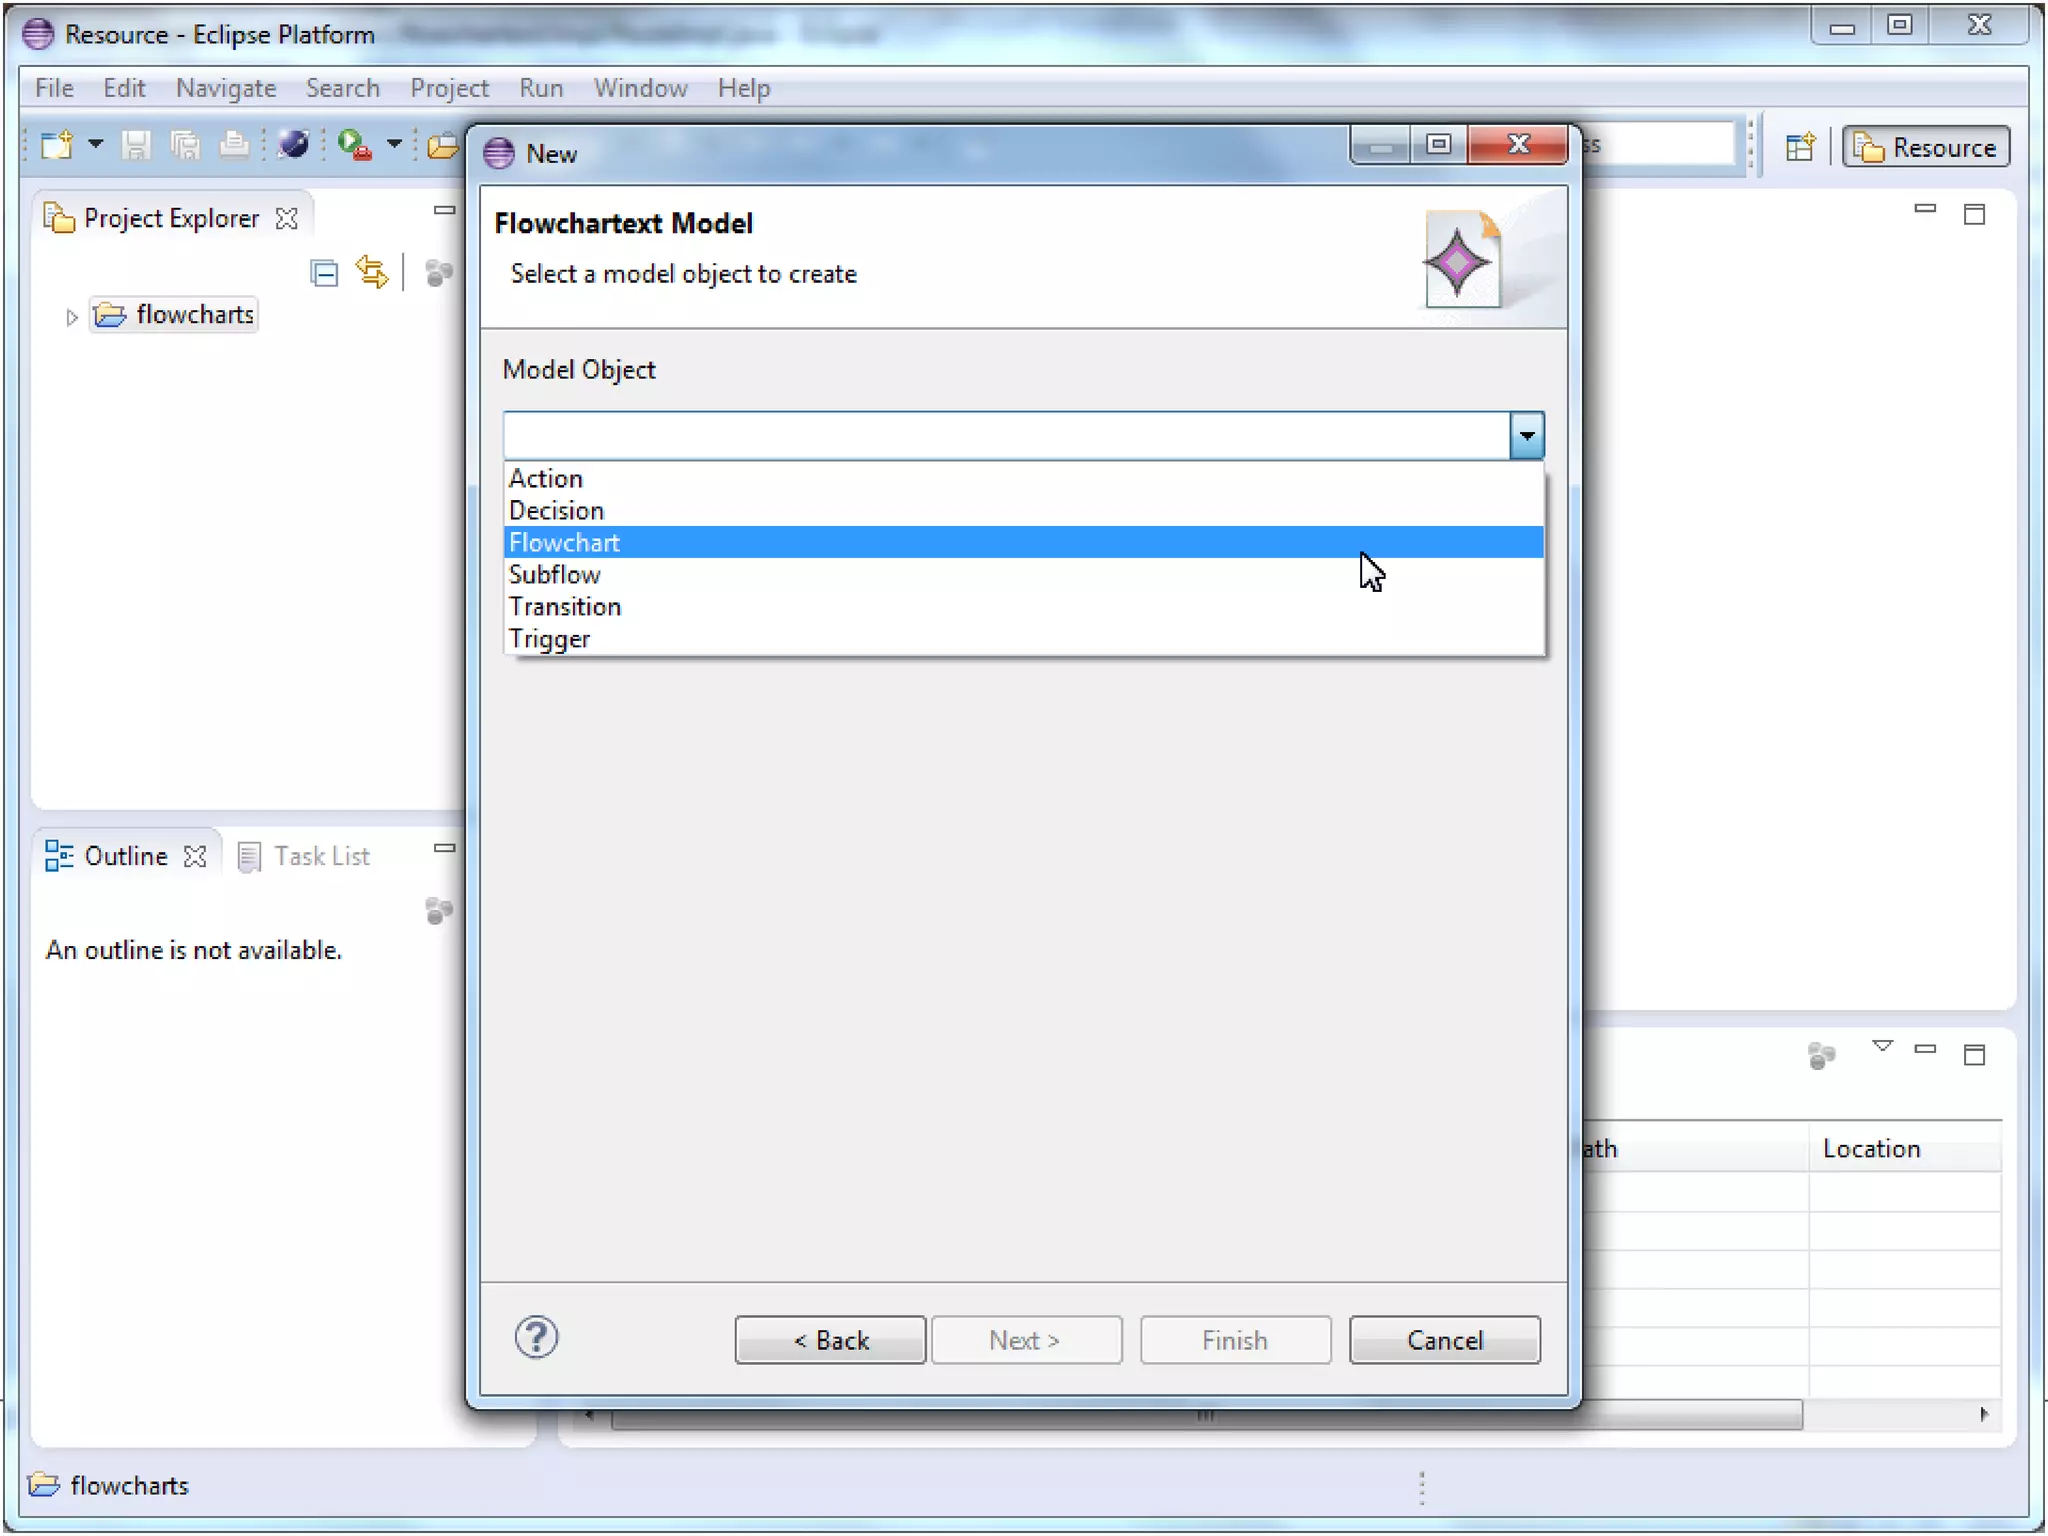Click the Collapse All icon in Project Explorer

[x=325, y=273]
